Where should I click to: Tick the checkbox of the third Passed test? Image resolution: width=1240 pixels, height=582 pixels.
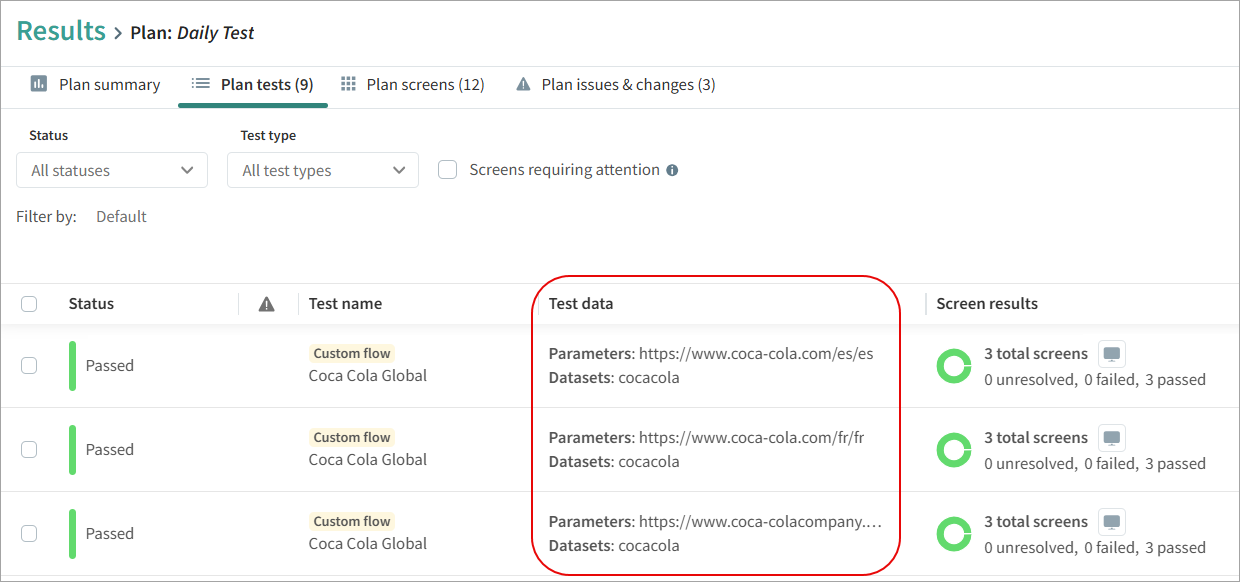(29, 534)
